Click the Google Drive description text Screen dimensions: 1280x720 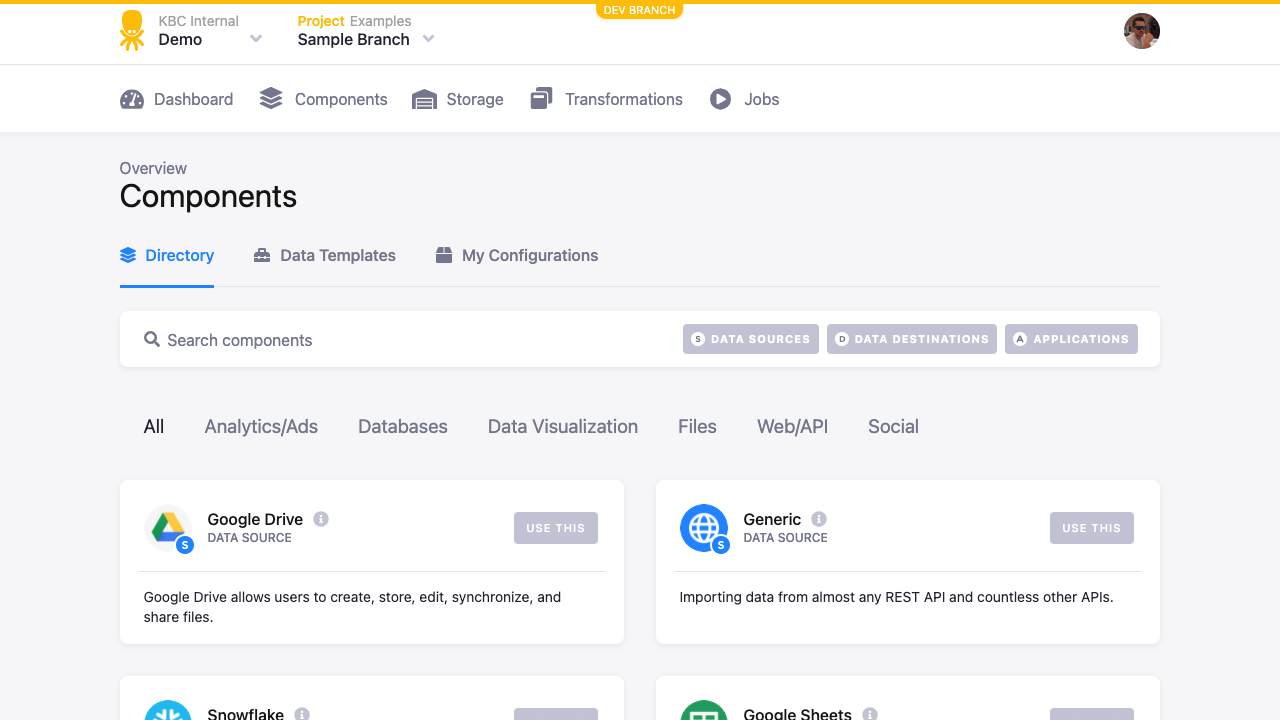point(353,607)
